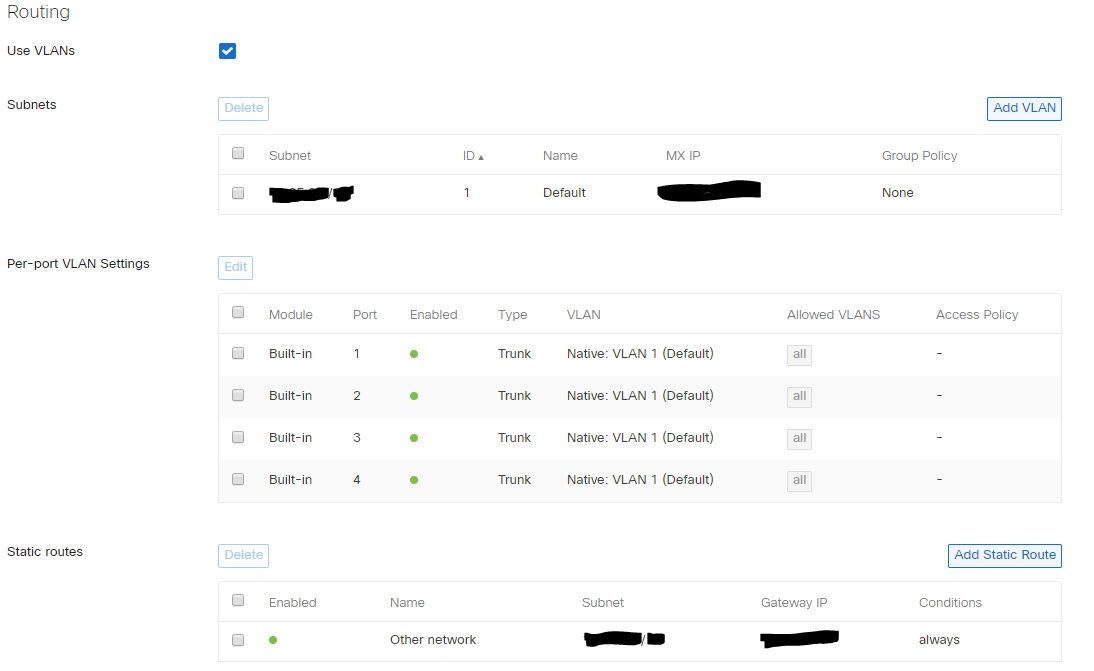Check the checkbox for port 1 row
Viewport: 1094px width, 671px height.
[x=237, y=353]
